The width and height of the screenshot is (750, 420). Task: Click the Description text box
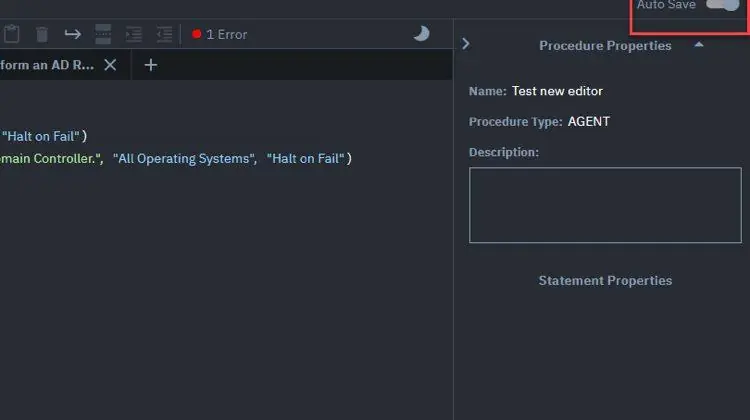pyautogui.click(x=605, y=205)
